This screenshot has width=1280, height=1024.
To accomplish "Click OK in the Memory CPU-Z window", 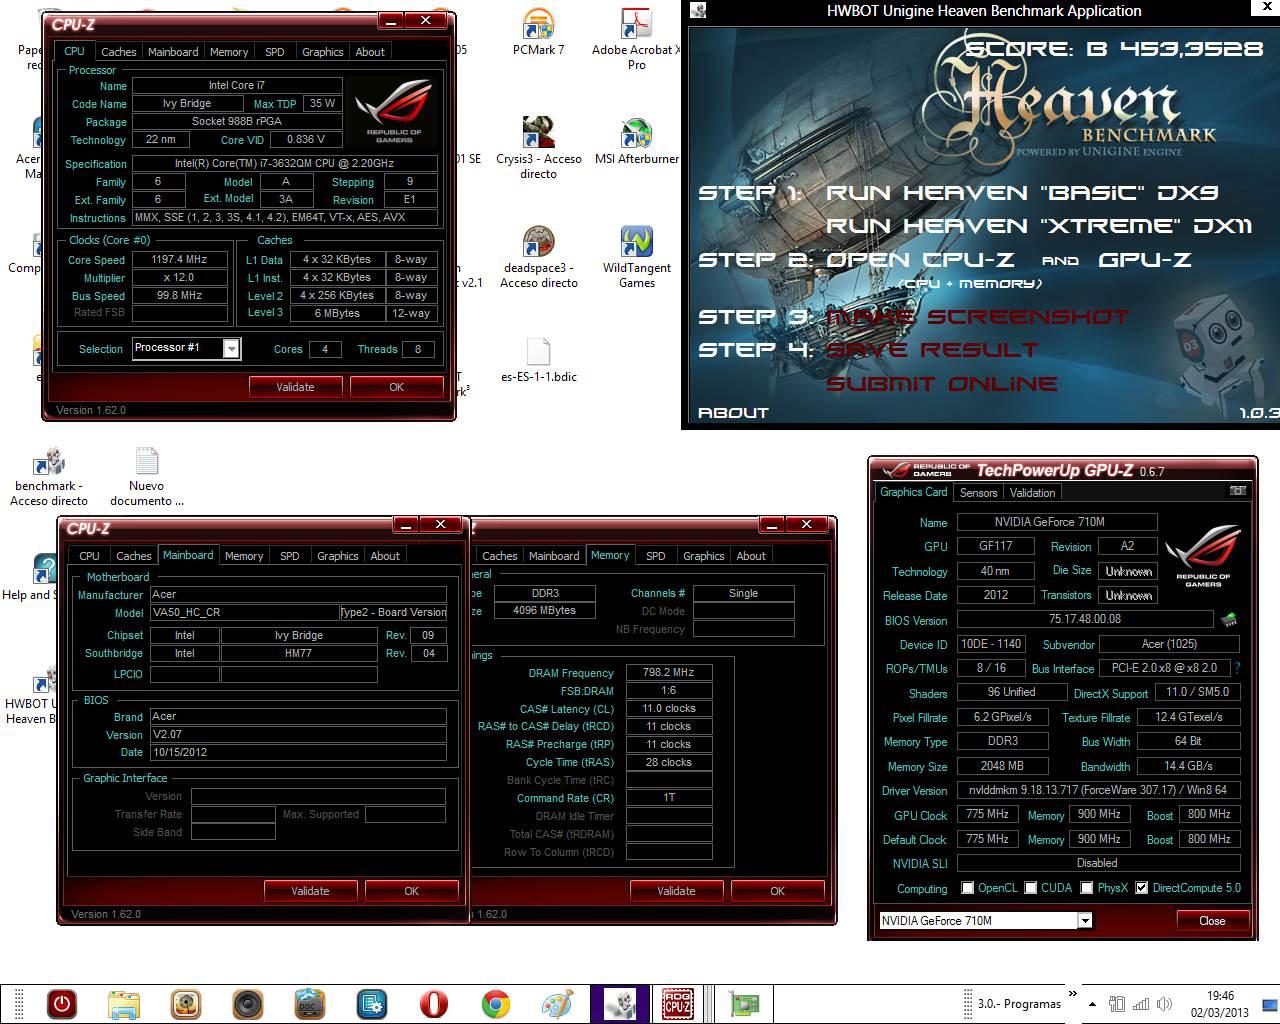I will [777, 891].
